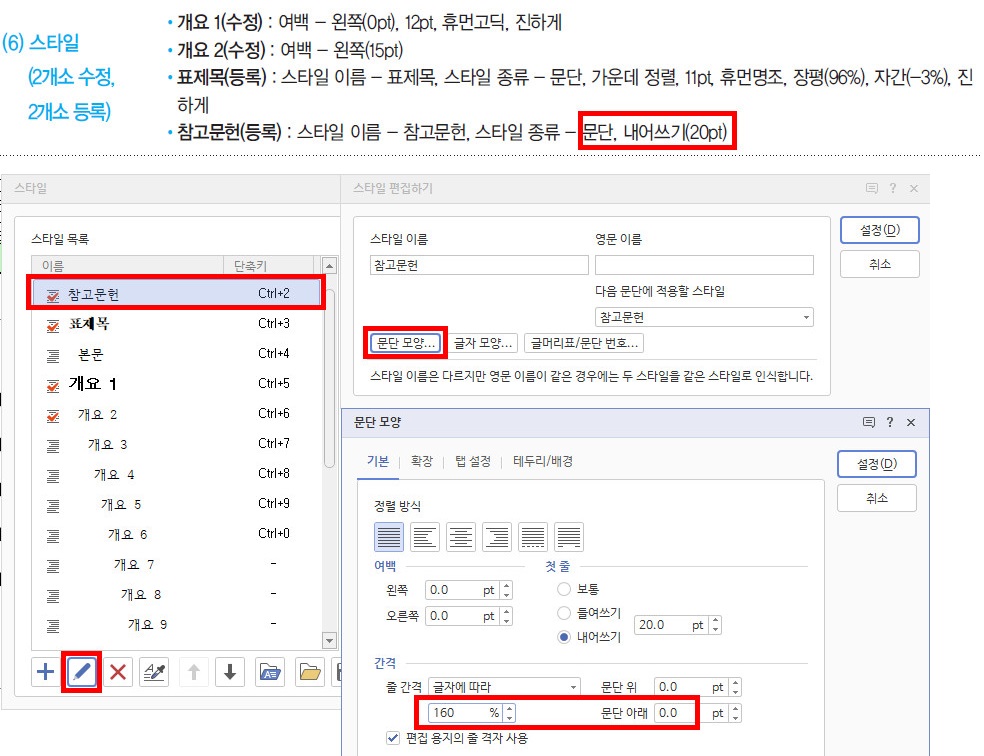
Task: Click the delete style red X icon
Action: [118, 672]
